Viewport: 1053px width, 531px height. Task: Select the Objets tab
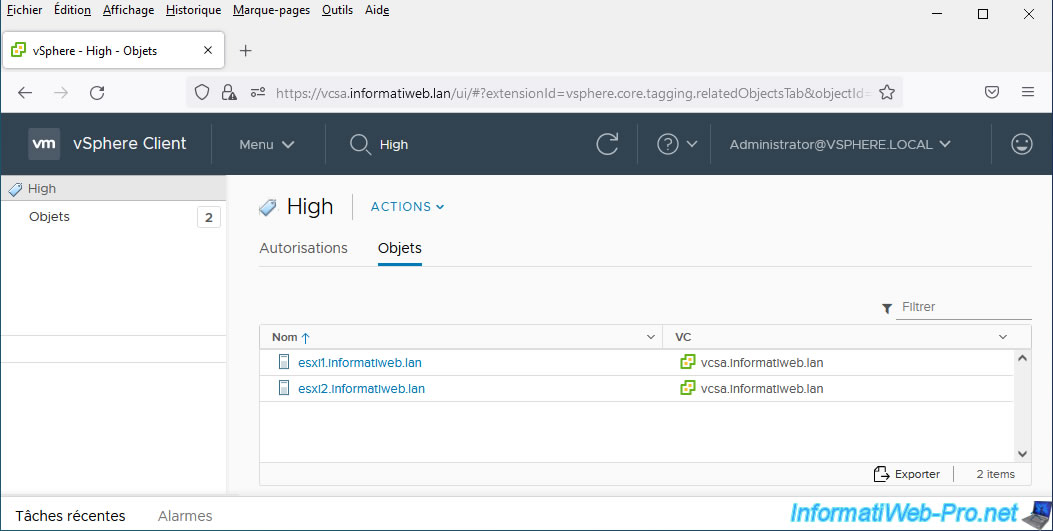[400, 248]
